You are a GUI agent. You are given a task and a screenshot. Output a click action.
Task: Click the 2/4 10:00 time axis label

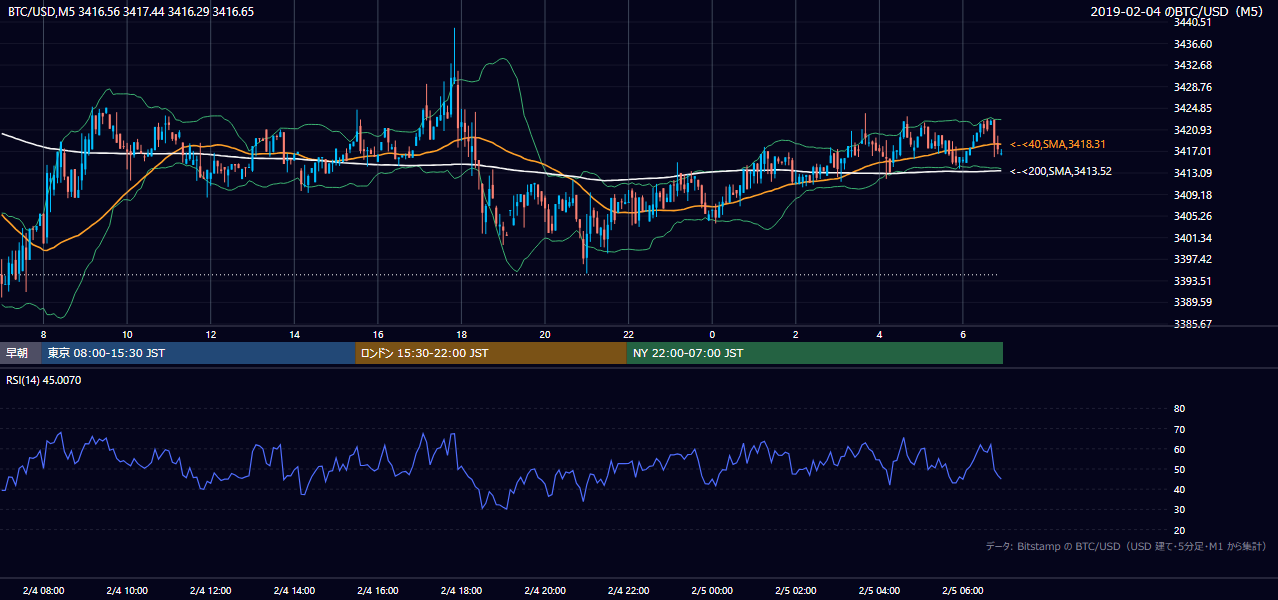[127, 590]
